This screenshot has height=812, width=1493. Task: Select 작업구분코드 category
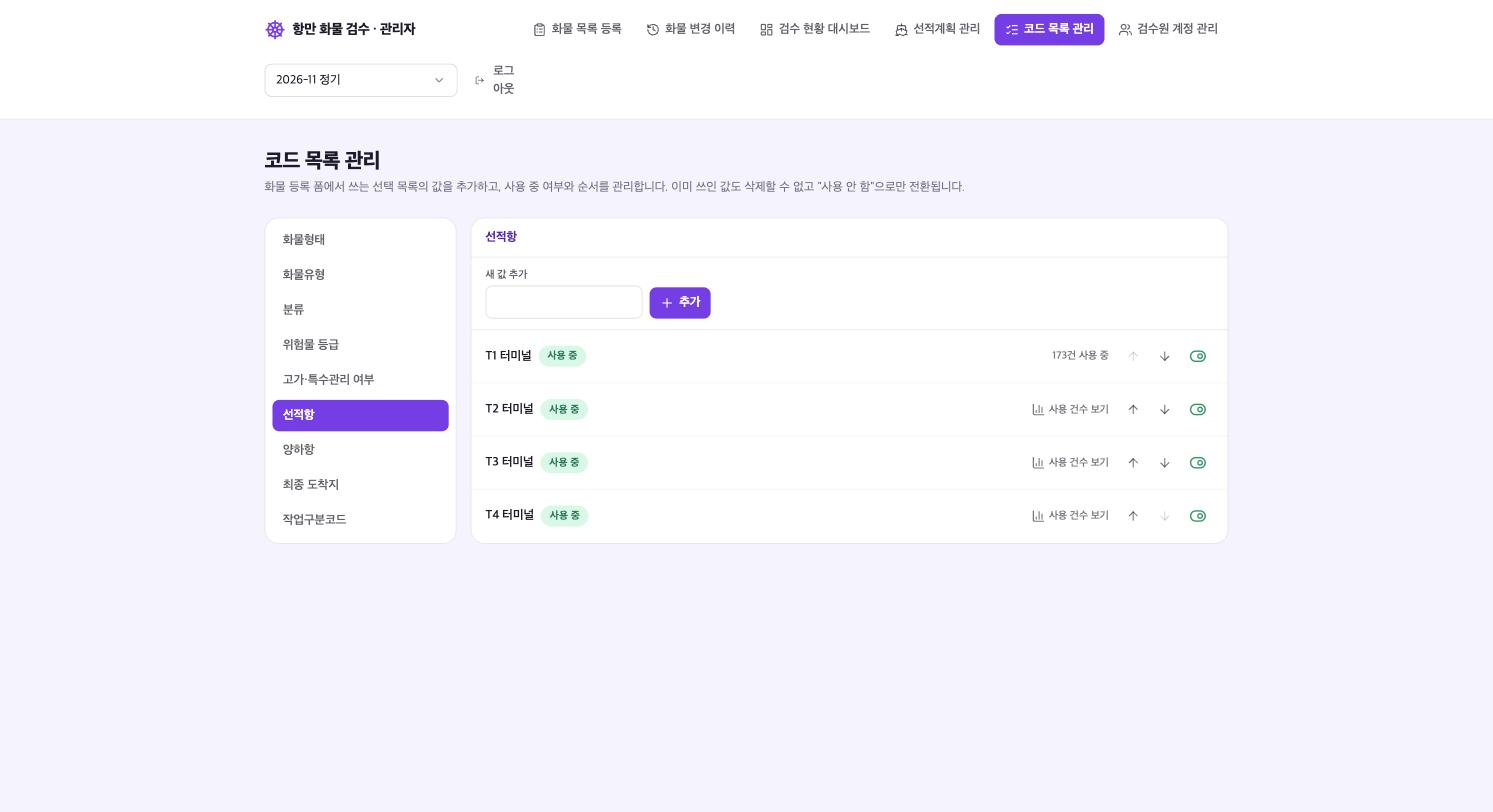361,520
